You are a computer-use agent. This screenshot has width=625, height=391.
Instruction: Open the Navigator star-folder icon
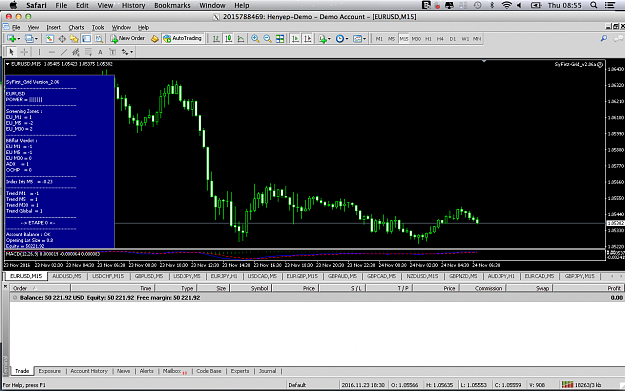[74, 39]
